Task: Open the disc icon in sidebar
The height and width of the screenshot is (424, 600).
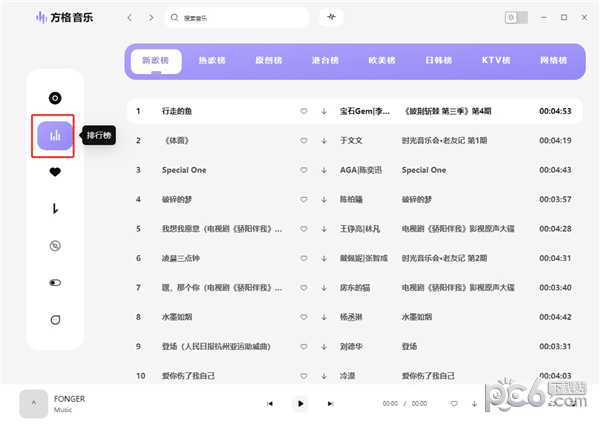Action: click(x=55, y=98)
